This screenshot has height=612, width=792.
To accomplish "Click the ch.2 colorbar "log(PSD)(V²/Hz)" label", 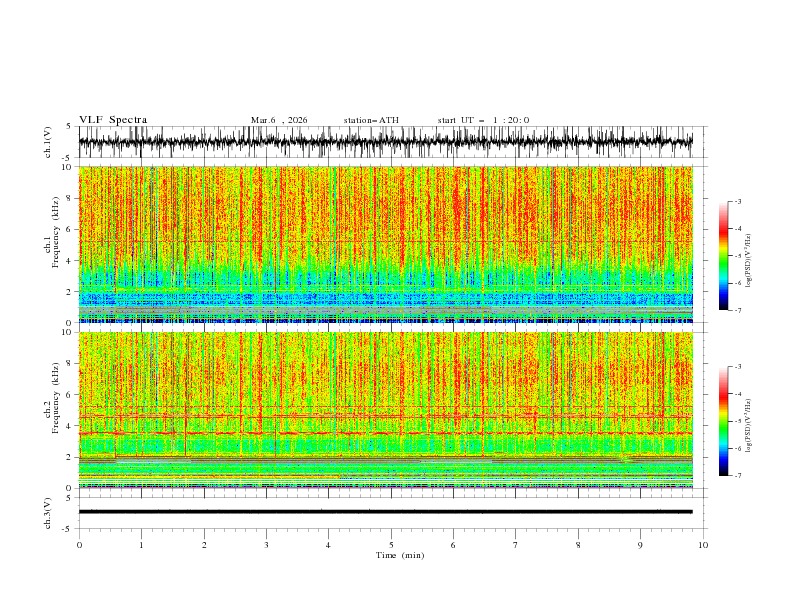I will coord(748,426).
